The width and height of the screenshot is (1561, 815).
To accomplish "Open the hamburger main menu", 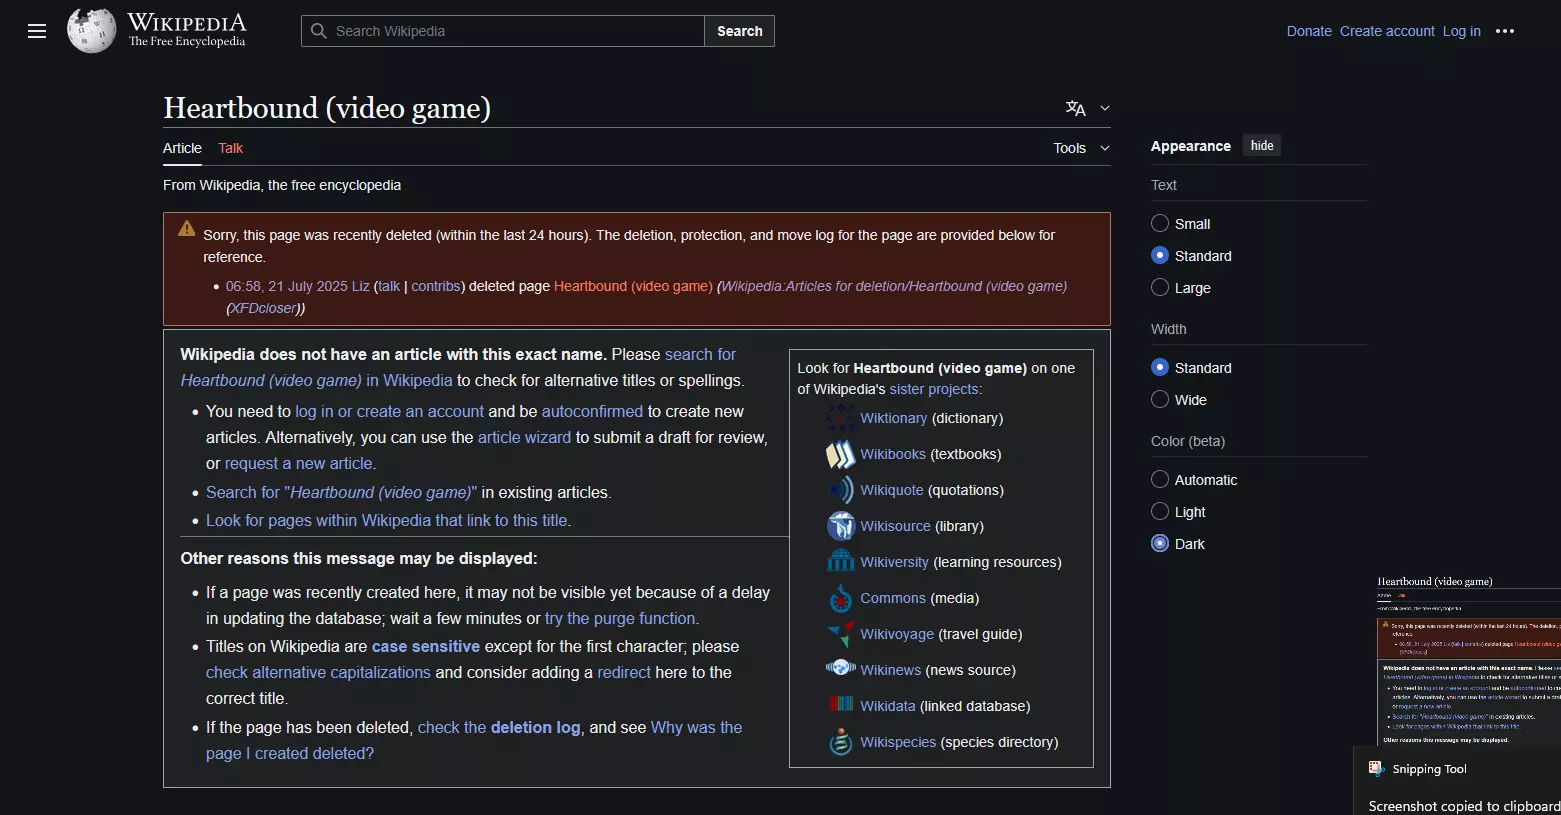I will tap(37, 31).
